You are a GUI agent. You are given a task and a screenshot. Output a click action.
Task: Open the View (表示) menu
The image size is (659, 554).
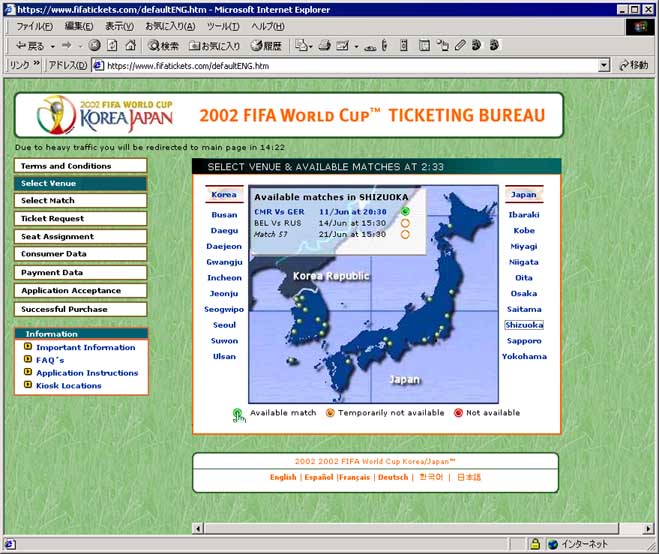(119, 26)
